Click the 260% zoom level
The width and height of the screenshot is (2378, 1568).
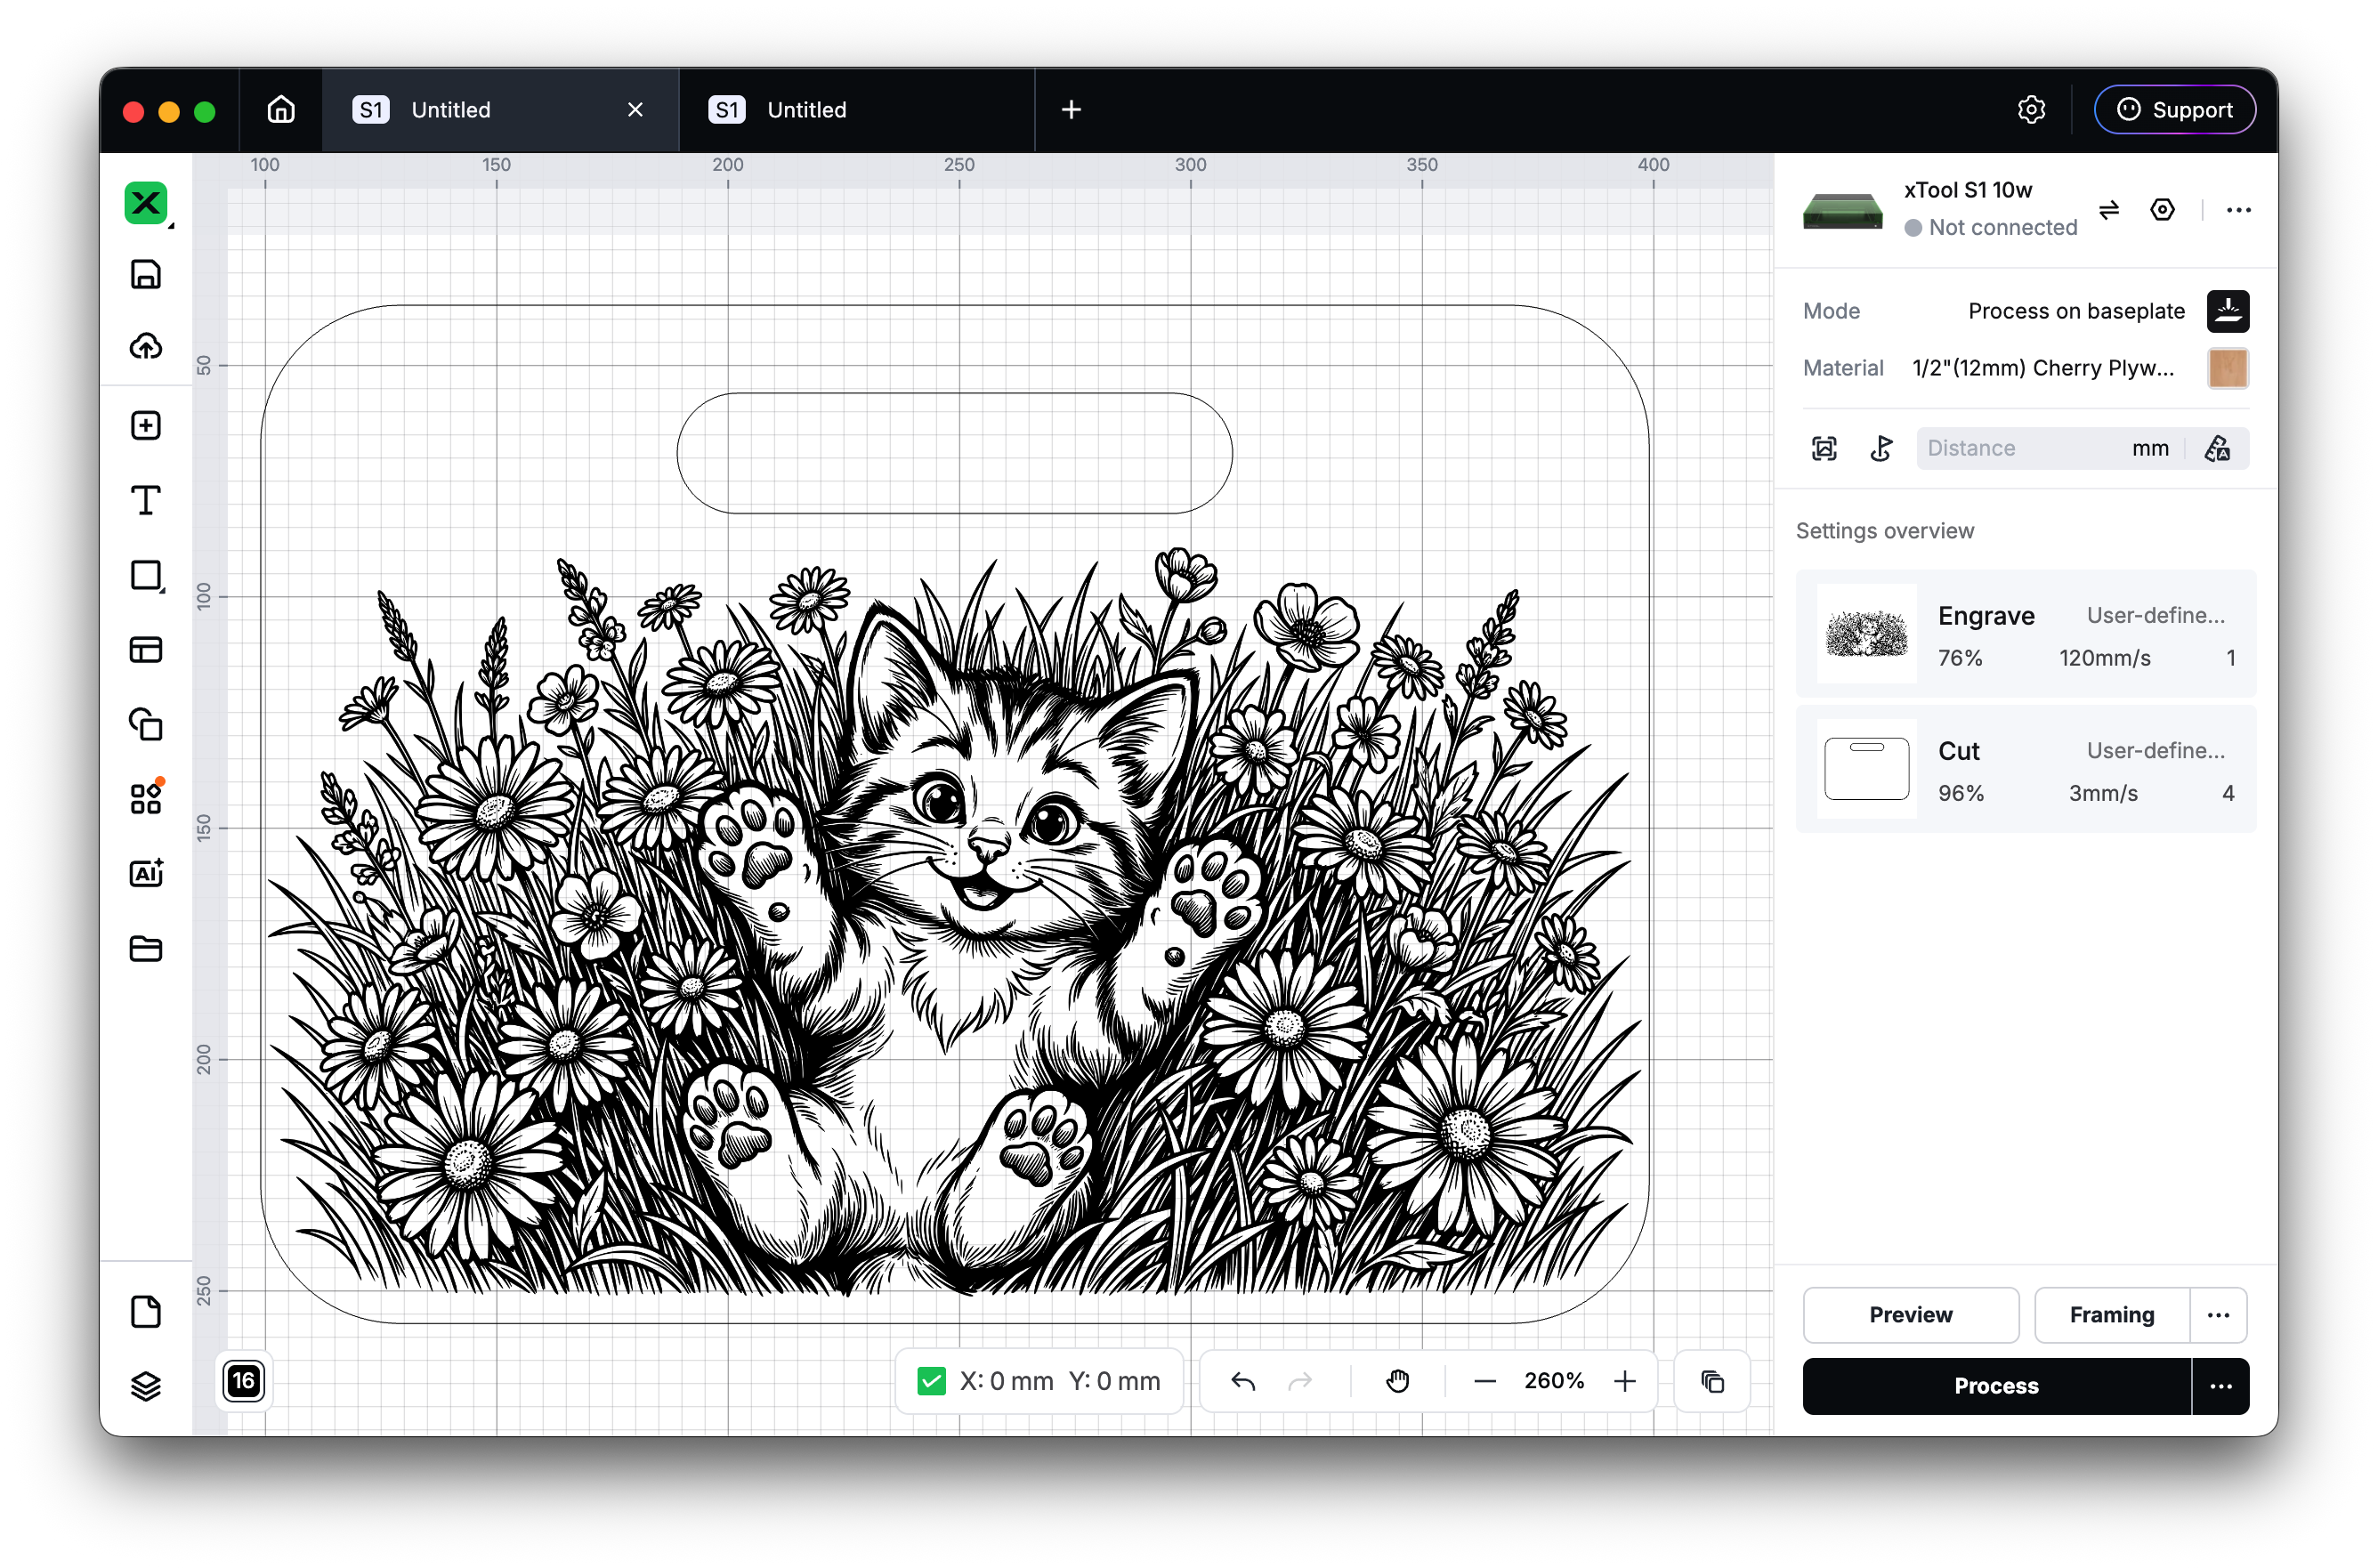pos(1553,1381)
